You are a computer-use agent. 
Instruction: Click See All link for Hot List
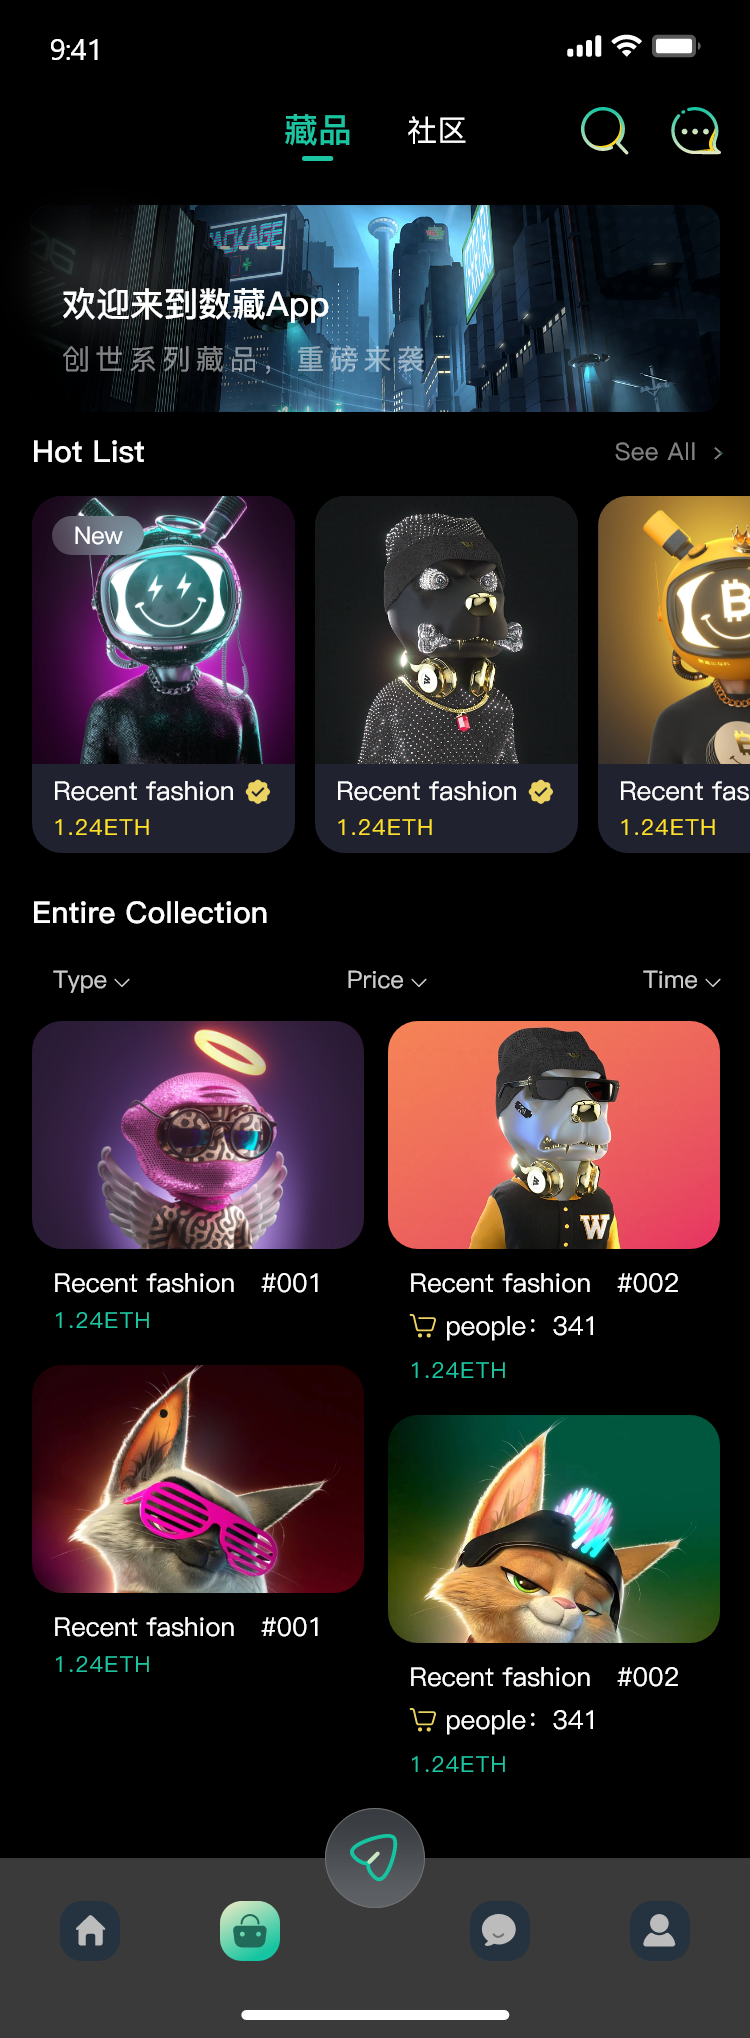pos(668,452)
